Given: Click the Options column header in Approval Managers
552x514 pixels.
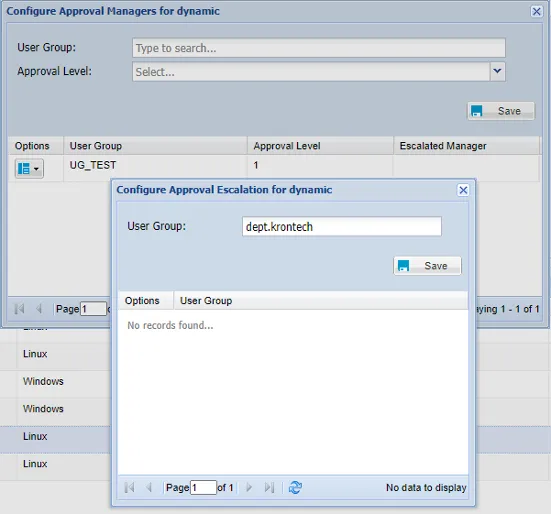Looking at the screenshot, I should [36, 146].
